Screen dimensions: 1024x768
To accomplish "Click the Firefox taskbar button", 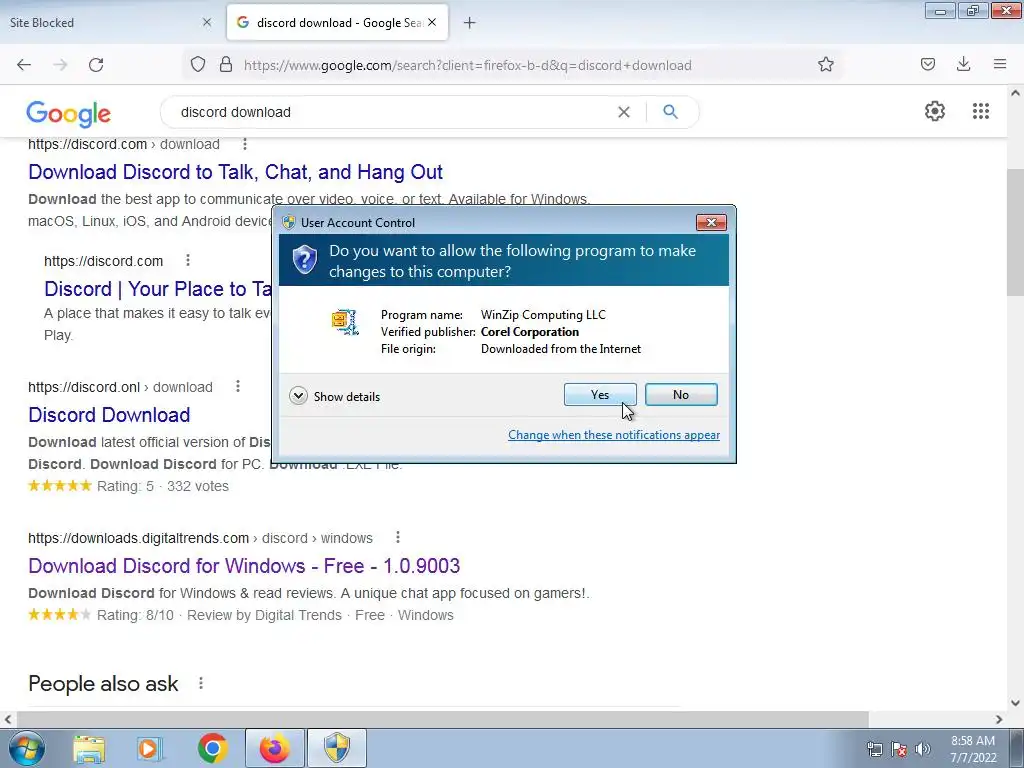I will [274, 748].
